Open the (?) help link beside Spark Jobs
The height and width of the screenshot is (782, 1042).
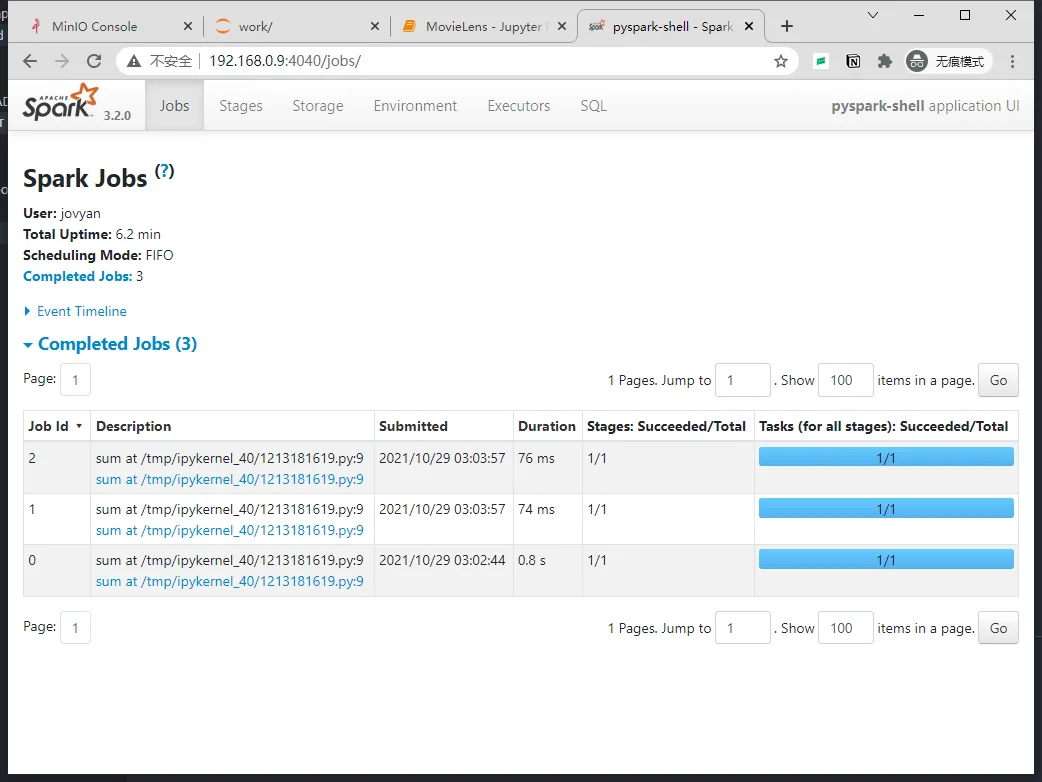tap(164, 171)
